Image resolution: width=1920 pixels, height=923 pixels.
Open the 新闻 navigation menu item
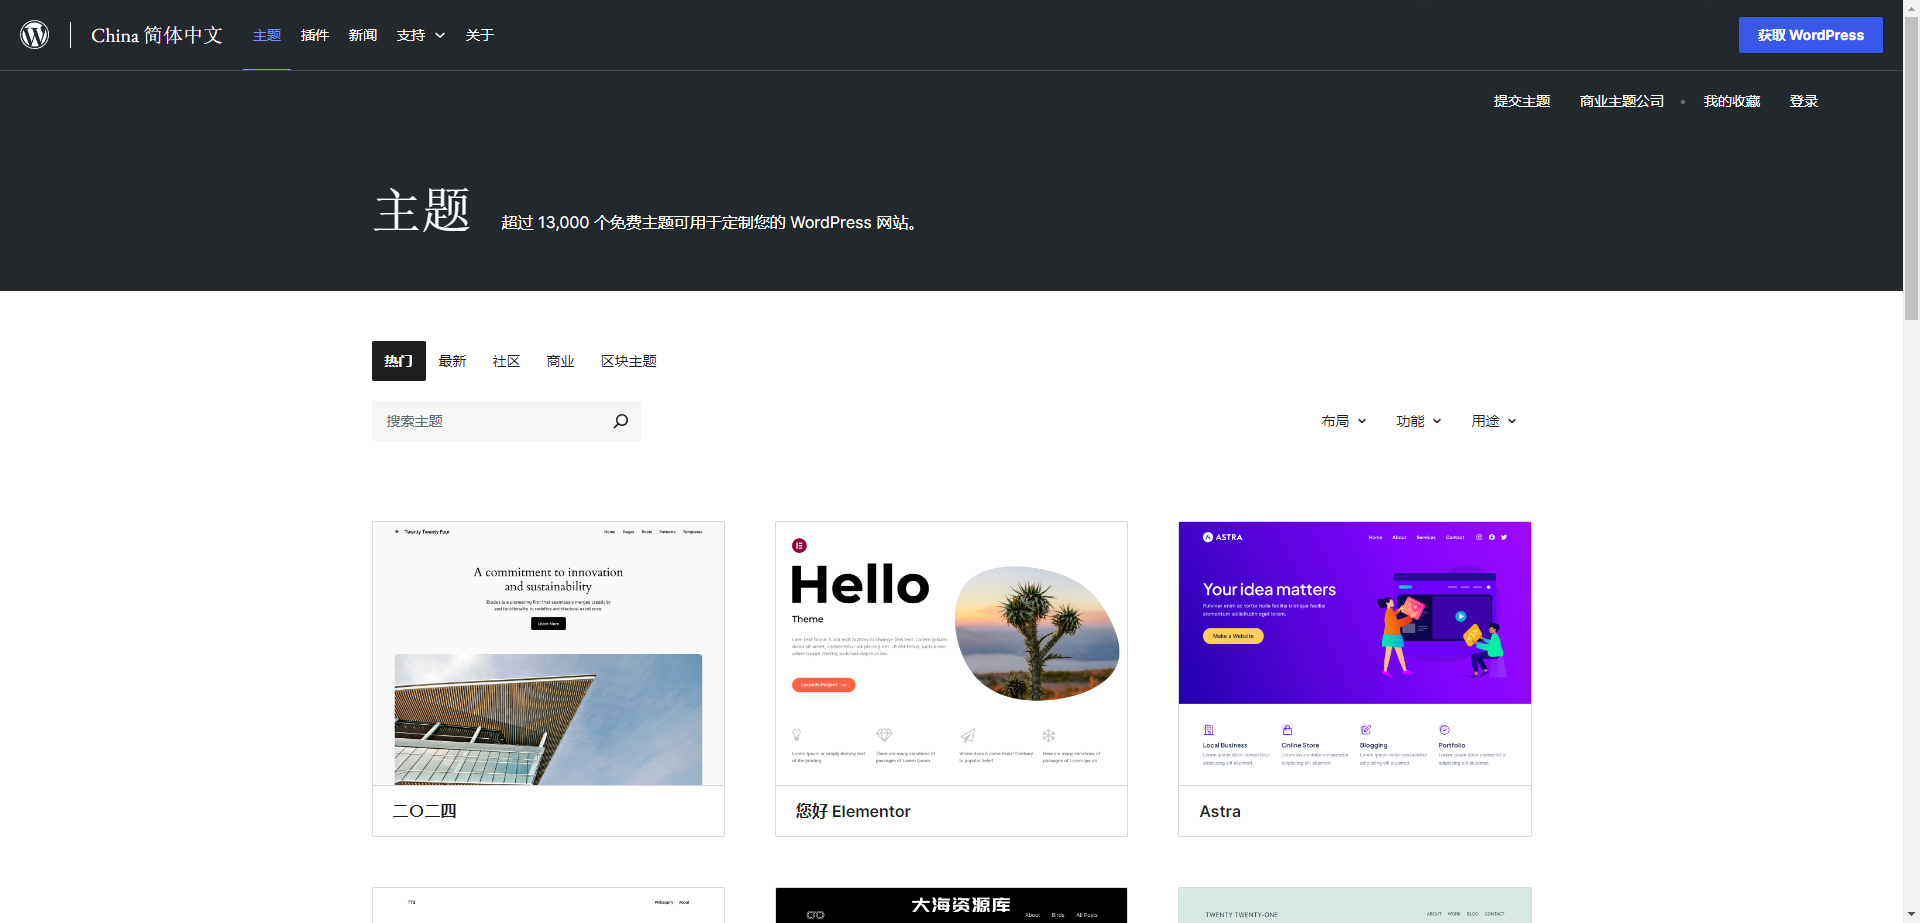[x=363, y=35]
